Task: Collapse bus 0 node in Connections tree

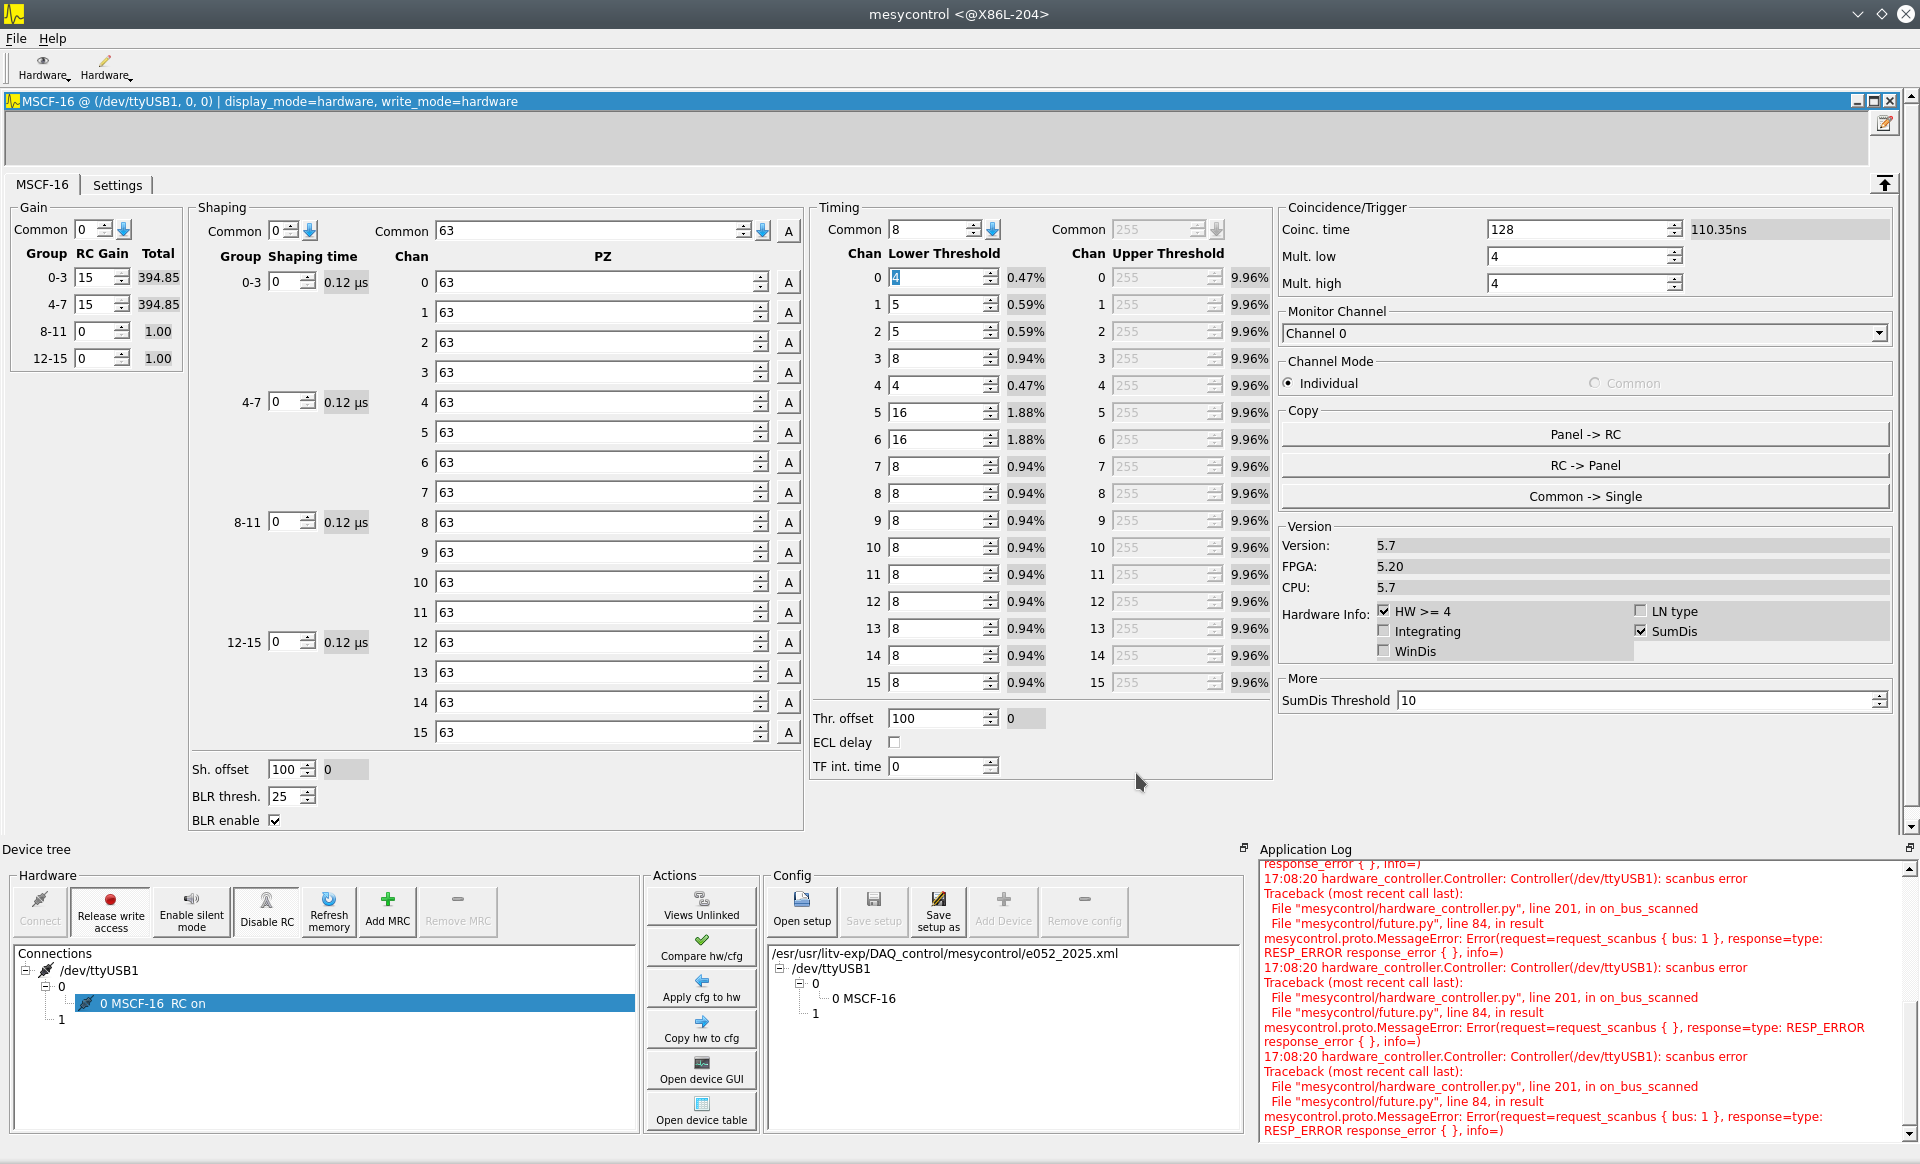Action: [45, 987]
